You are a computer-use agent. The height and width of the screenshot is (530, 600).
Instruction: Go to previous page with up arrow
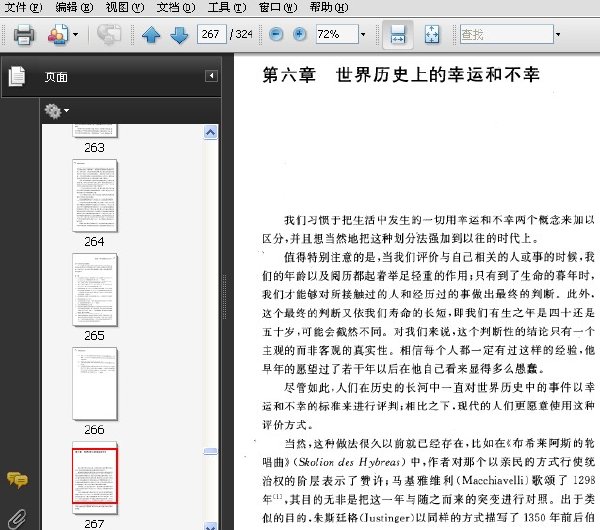151,35
